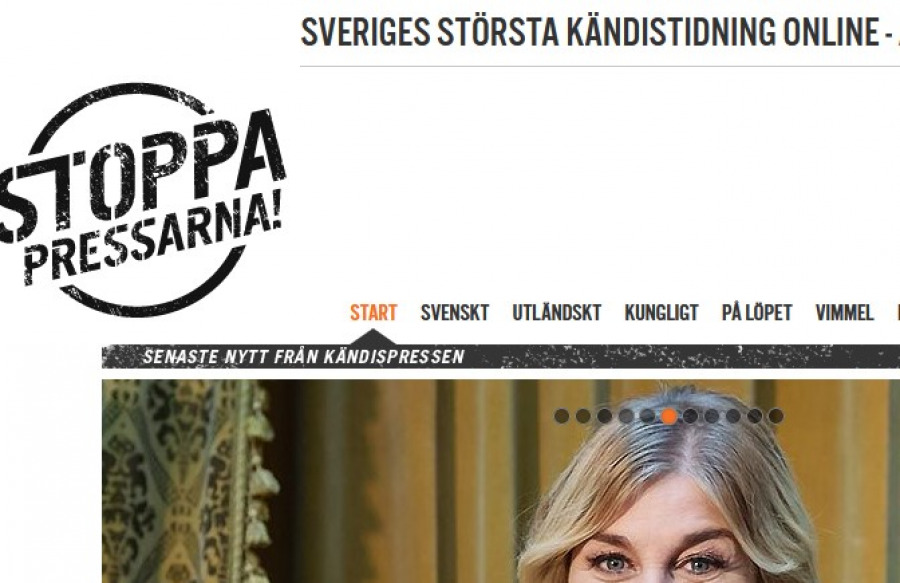Navigate to the VIMMEL page
This screenshot has width=900, height=583.
click(844, 313)
